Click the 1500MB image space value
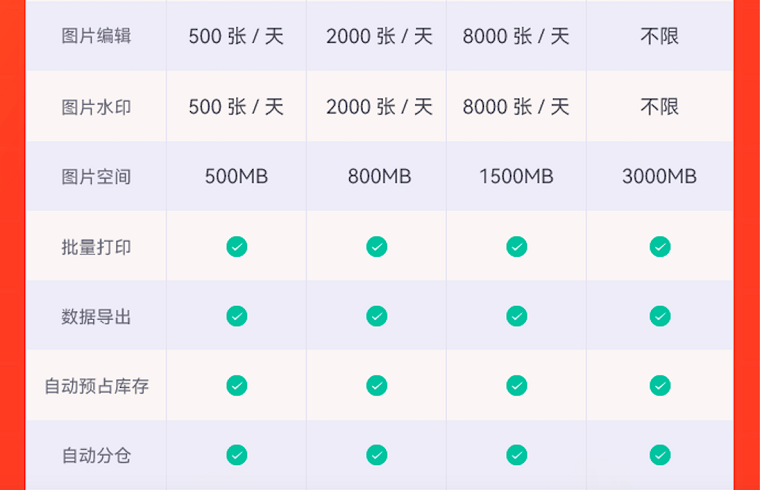The width and height of the screenshot is (760, 490). tap(516, 176)
